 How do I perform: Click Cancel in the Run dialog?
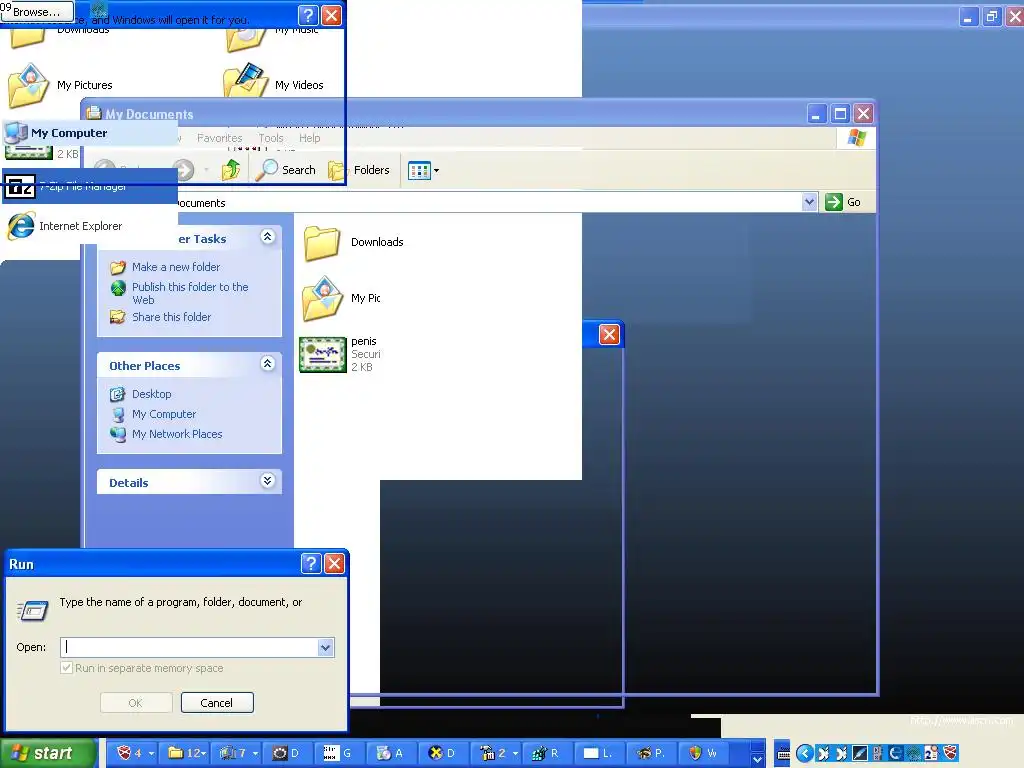click(x=217, y=703)
